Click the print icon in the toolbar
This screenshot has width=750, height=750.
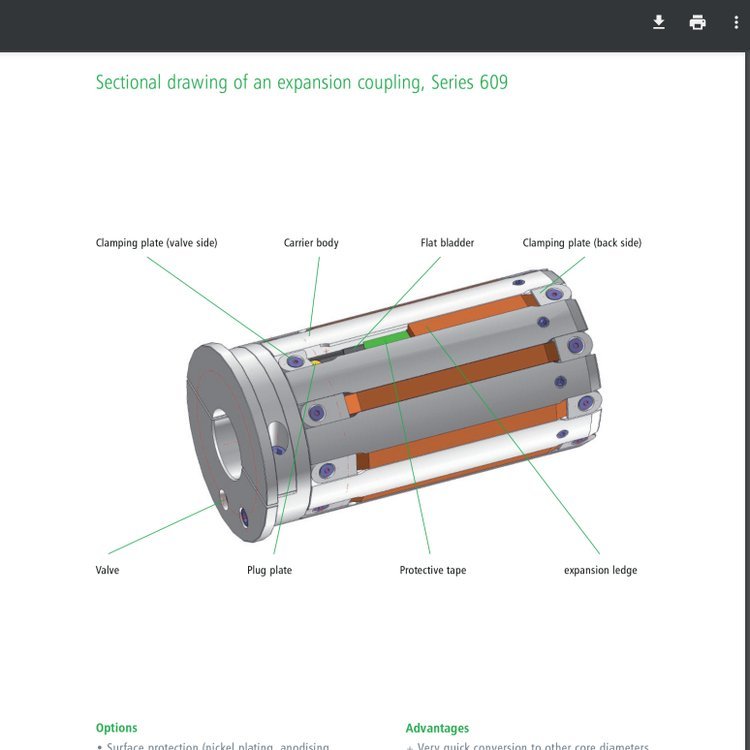[698, 22]
